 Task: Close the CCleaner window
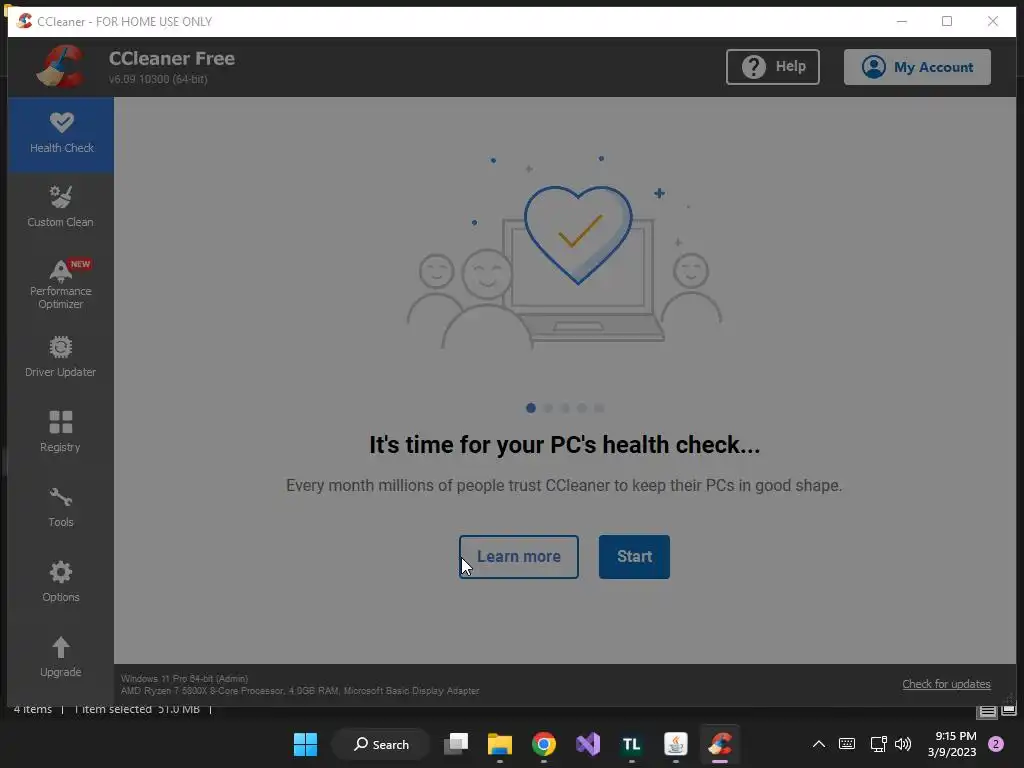(x=993, y=22)
